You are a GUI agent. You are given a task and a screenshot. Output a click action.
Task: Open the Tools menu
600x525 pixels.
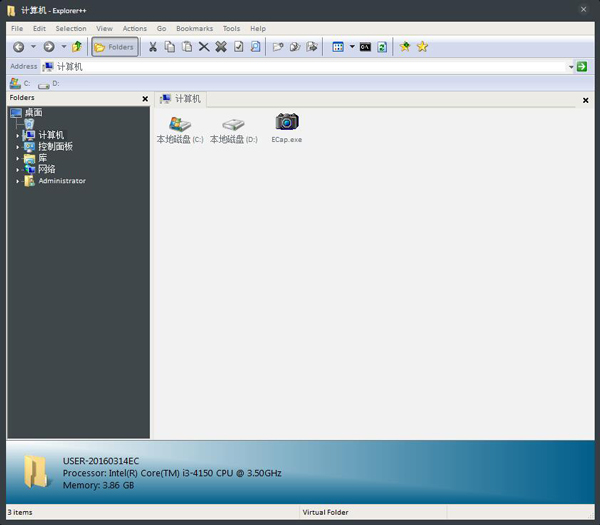point(232,28)
